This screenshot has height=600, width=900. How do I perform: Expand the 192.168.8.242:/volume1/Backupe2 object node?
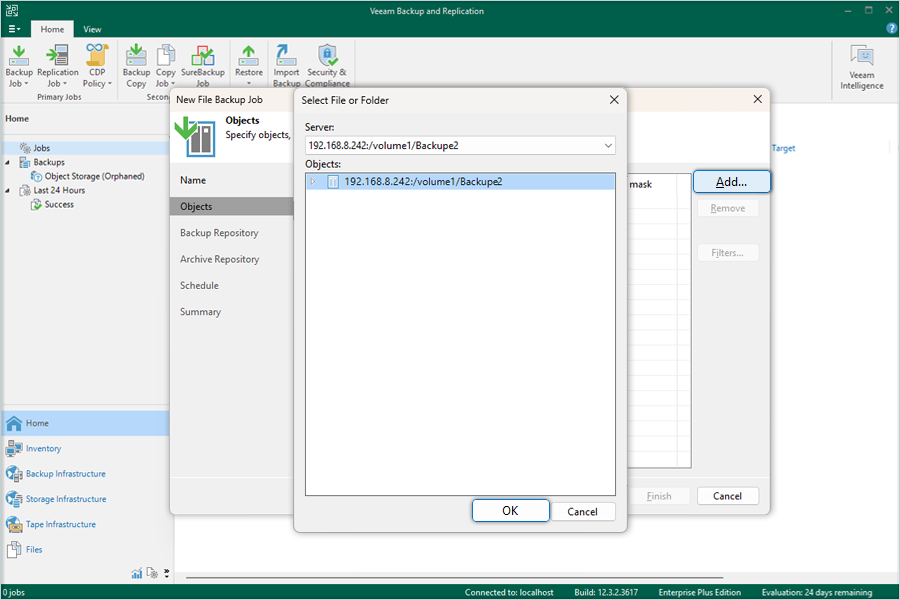(x=313, y=182)
